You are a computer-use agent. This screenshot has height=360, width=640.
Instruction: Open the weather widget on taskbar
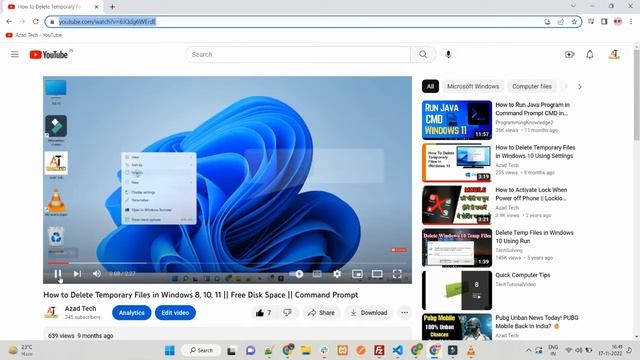coord(20,350)
